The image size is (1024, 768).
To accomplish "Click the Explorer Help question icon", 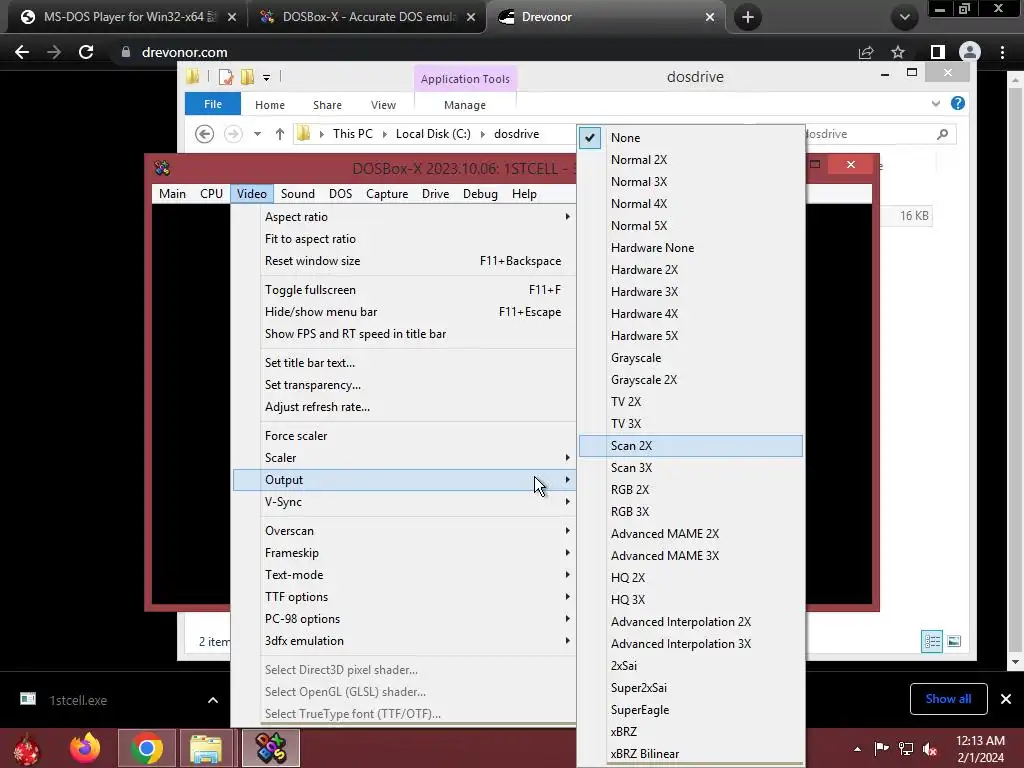I will pyautogui.click(x=958, y=103).
